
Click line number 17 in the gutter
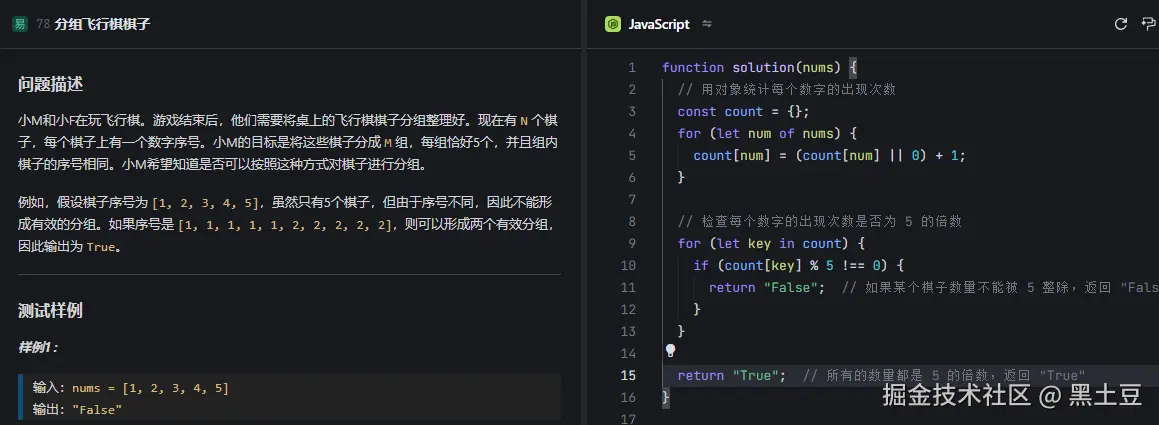tap(628, 419)
